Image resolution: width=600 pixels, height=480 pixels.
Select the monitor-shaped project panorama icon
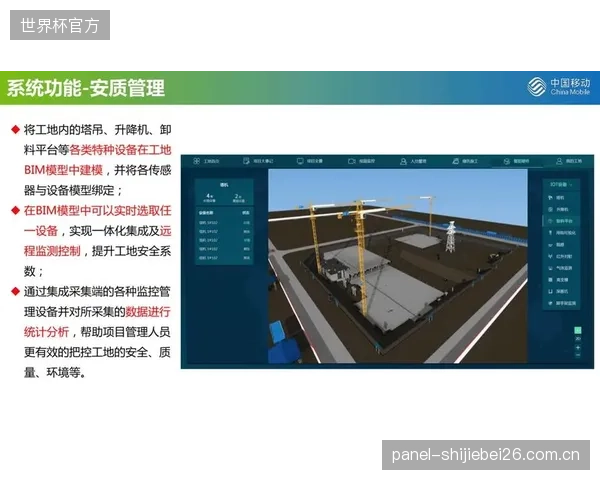[x=300, y=161]
